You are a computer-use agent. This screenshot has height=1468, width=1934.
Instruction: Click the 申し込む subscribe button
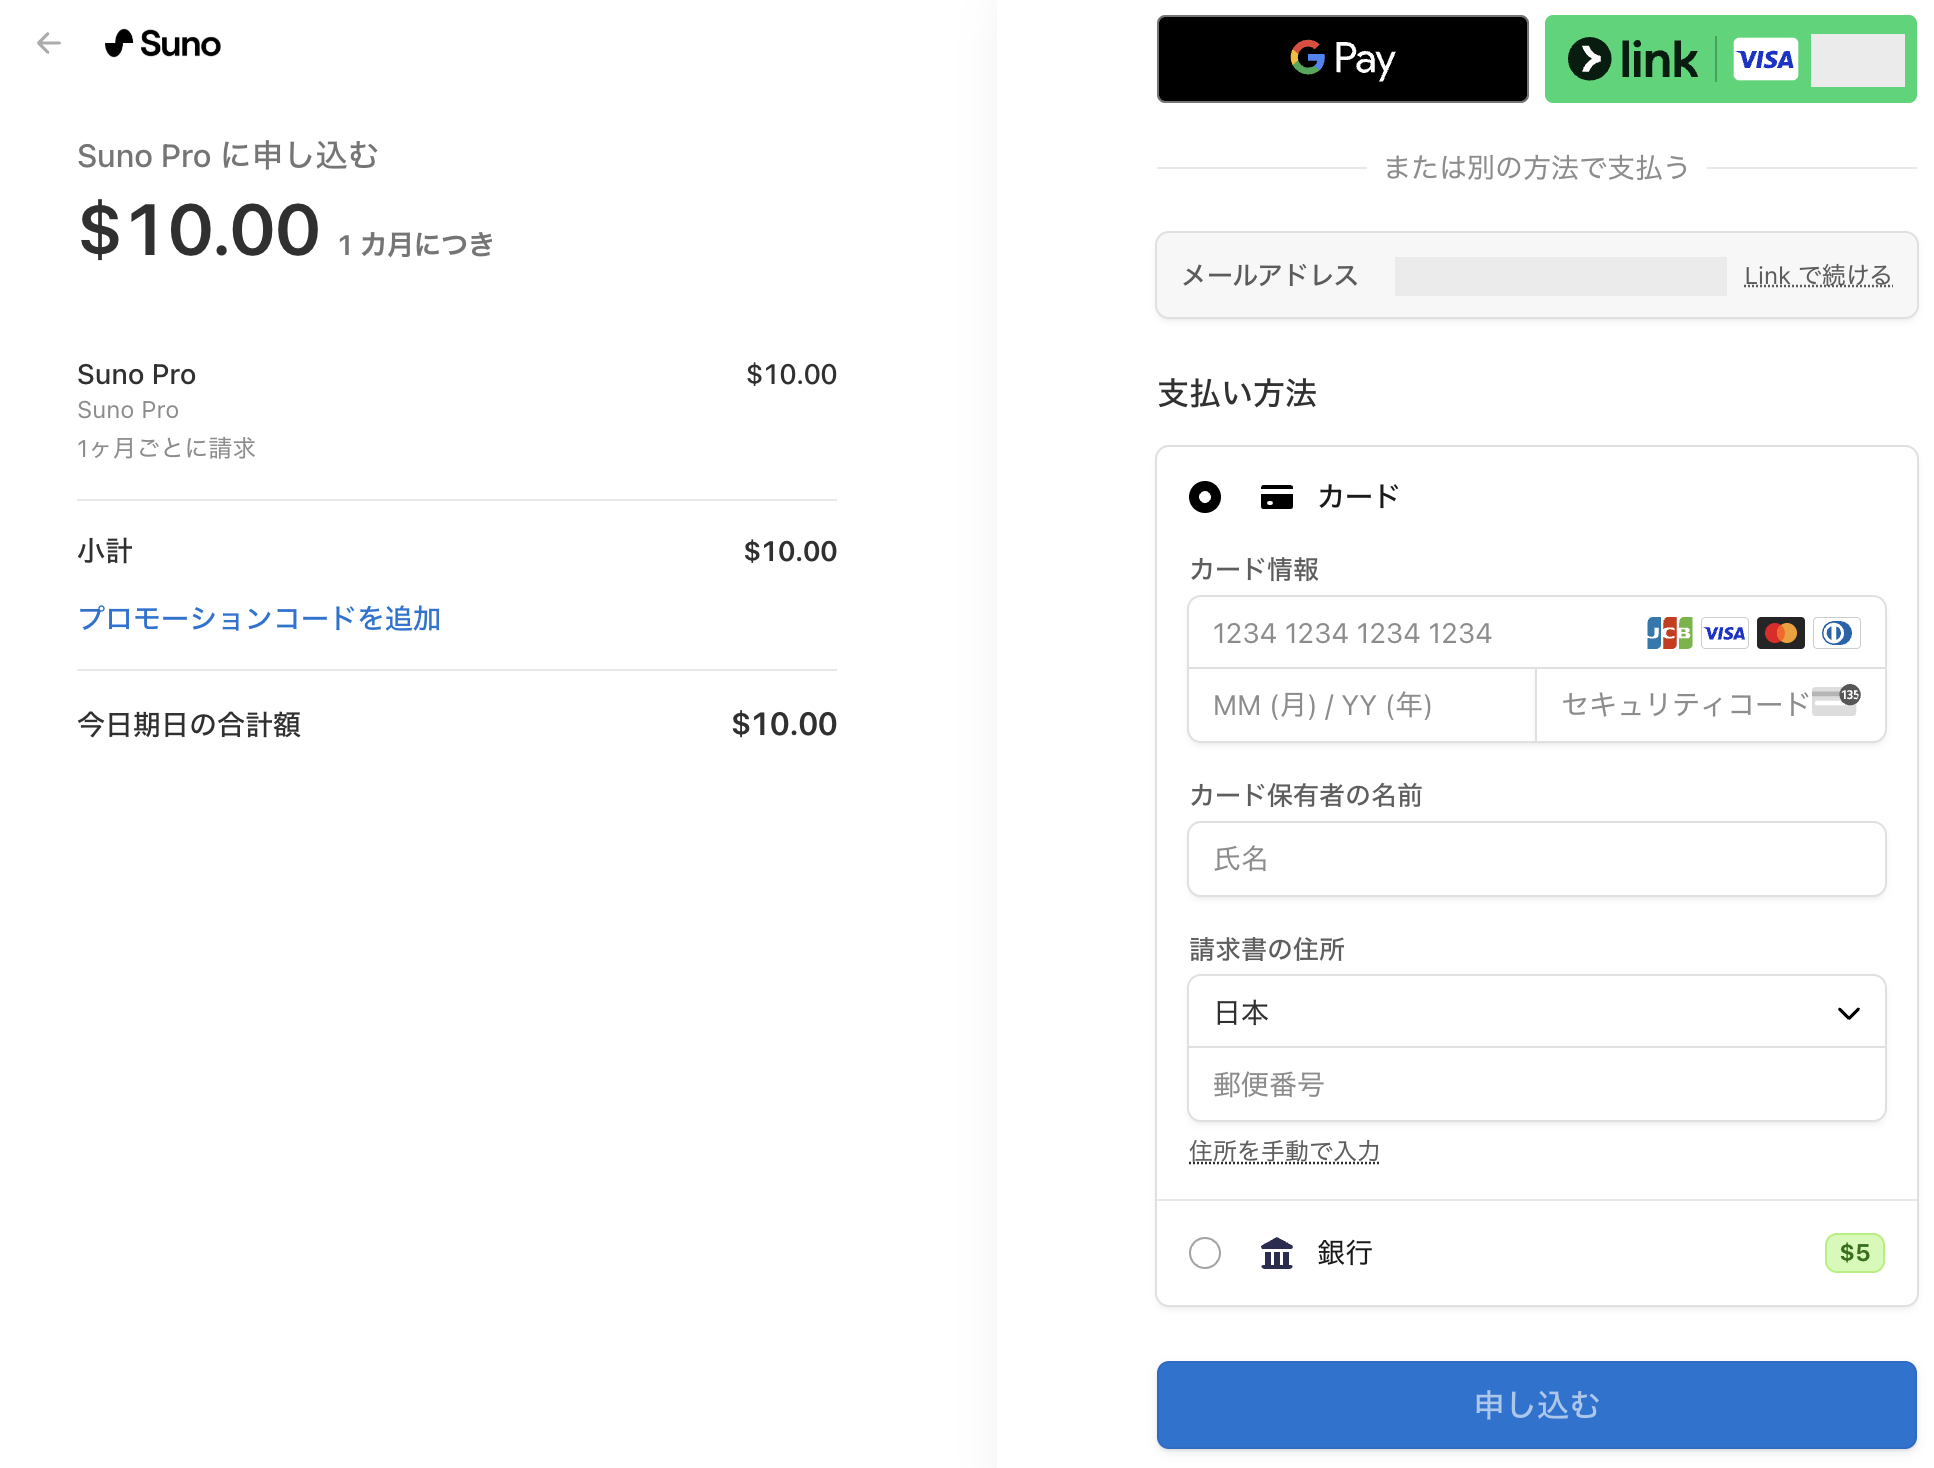[x=1536, y=1405]
